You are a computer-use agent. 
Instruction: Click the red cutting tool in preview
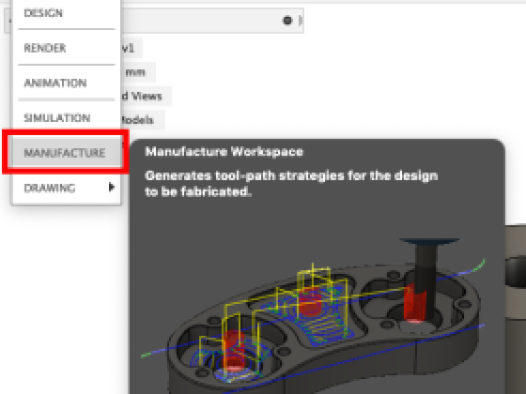[415, 303]
